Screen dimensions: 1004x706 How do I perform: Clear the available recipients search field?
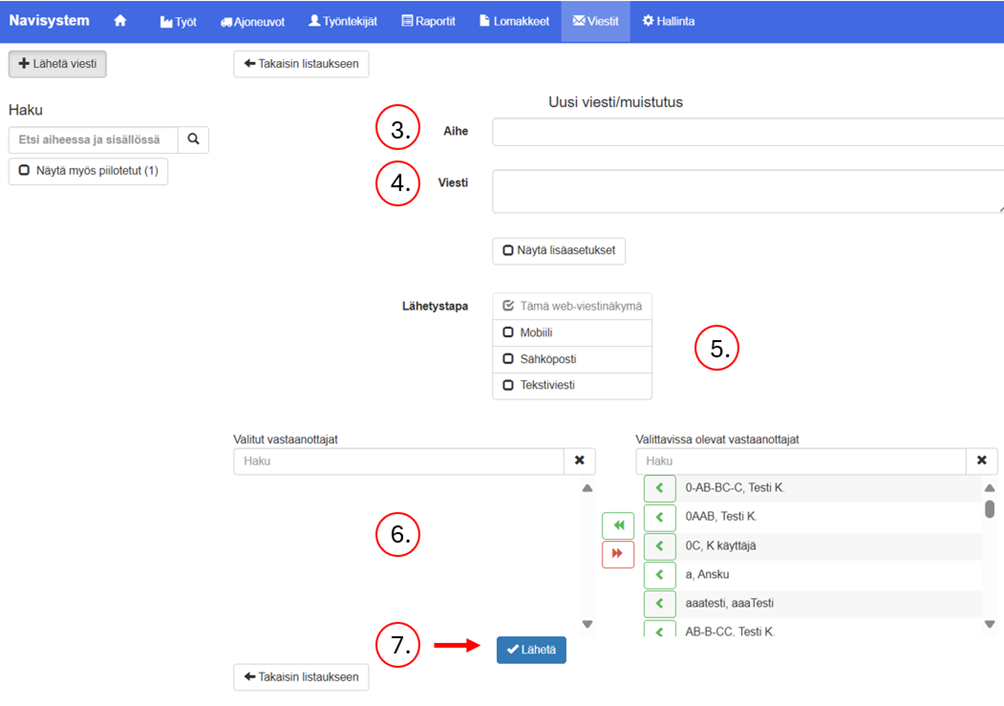tap(981, 461)
